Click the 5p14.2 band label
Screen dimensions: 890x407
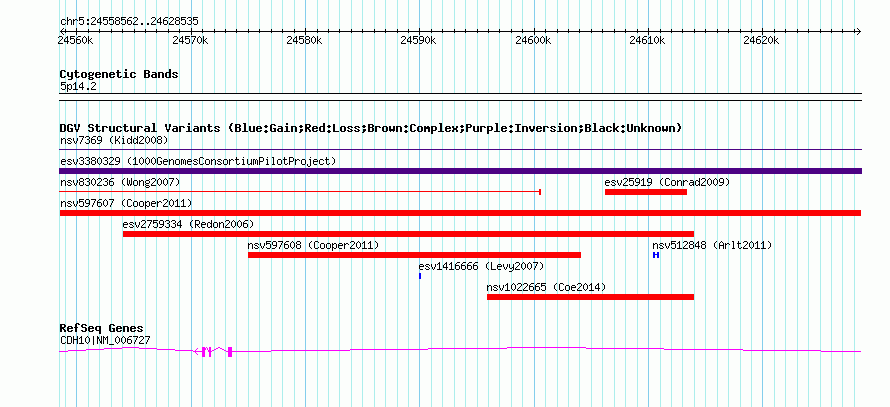tap(78, 86)
